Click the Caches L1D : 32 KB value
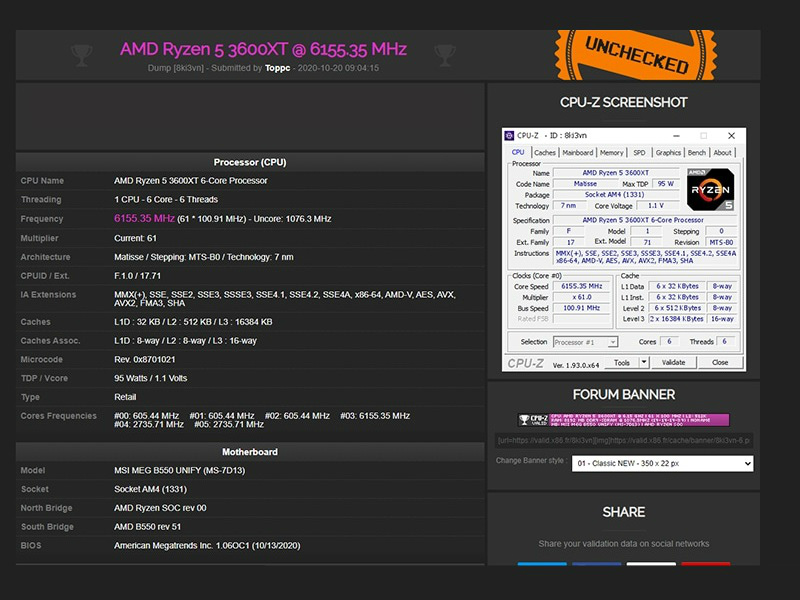Image resolution: width=800 pixels, height=600 pixels. click(193, 322)
